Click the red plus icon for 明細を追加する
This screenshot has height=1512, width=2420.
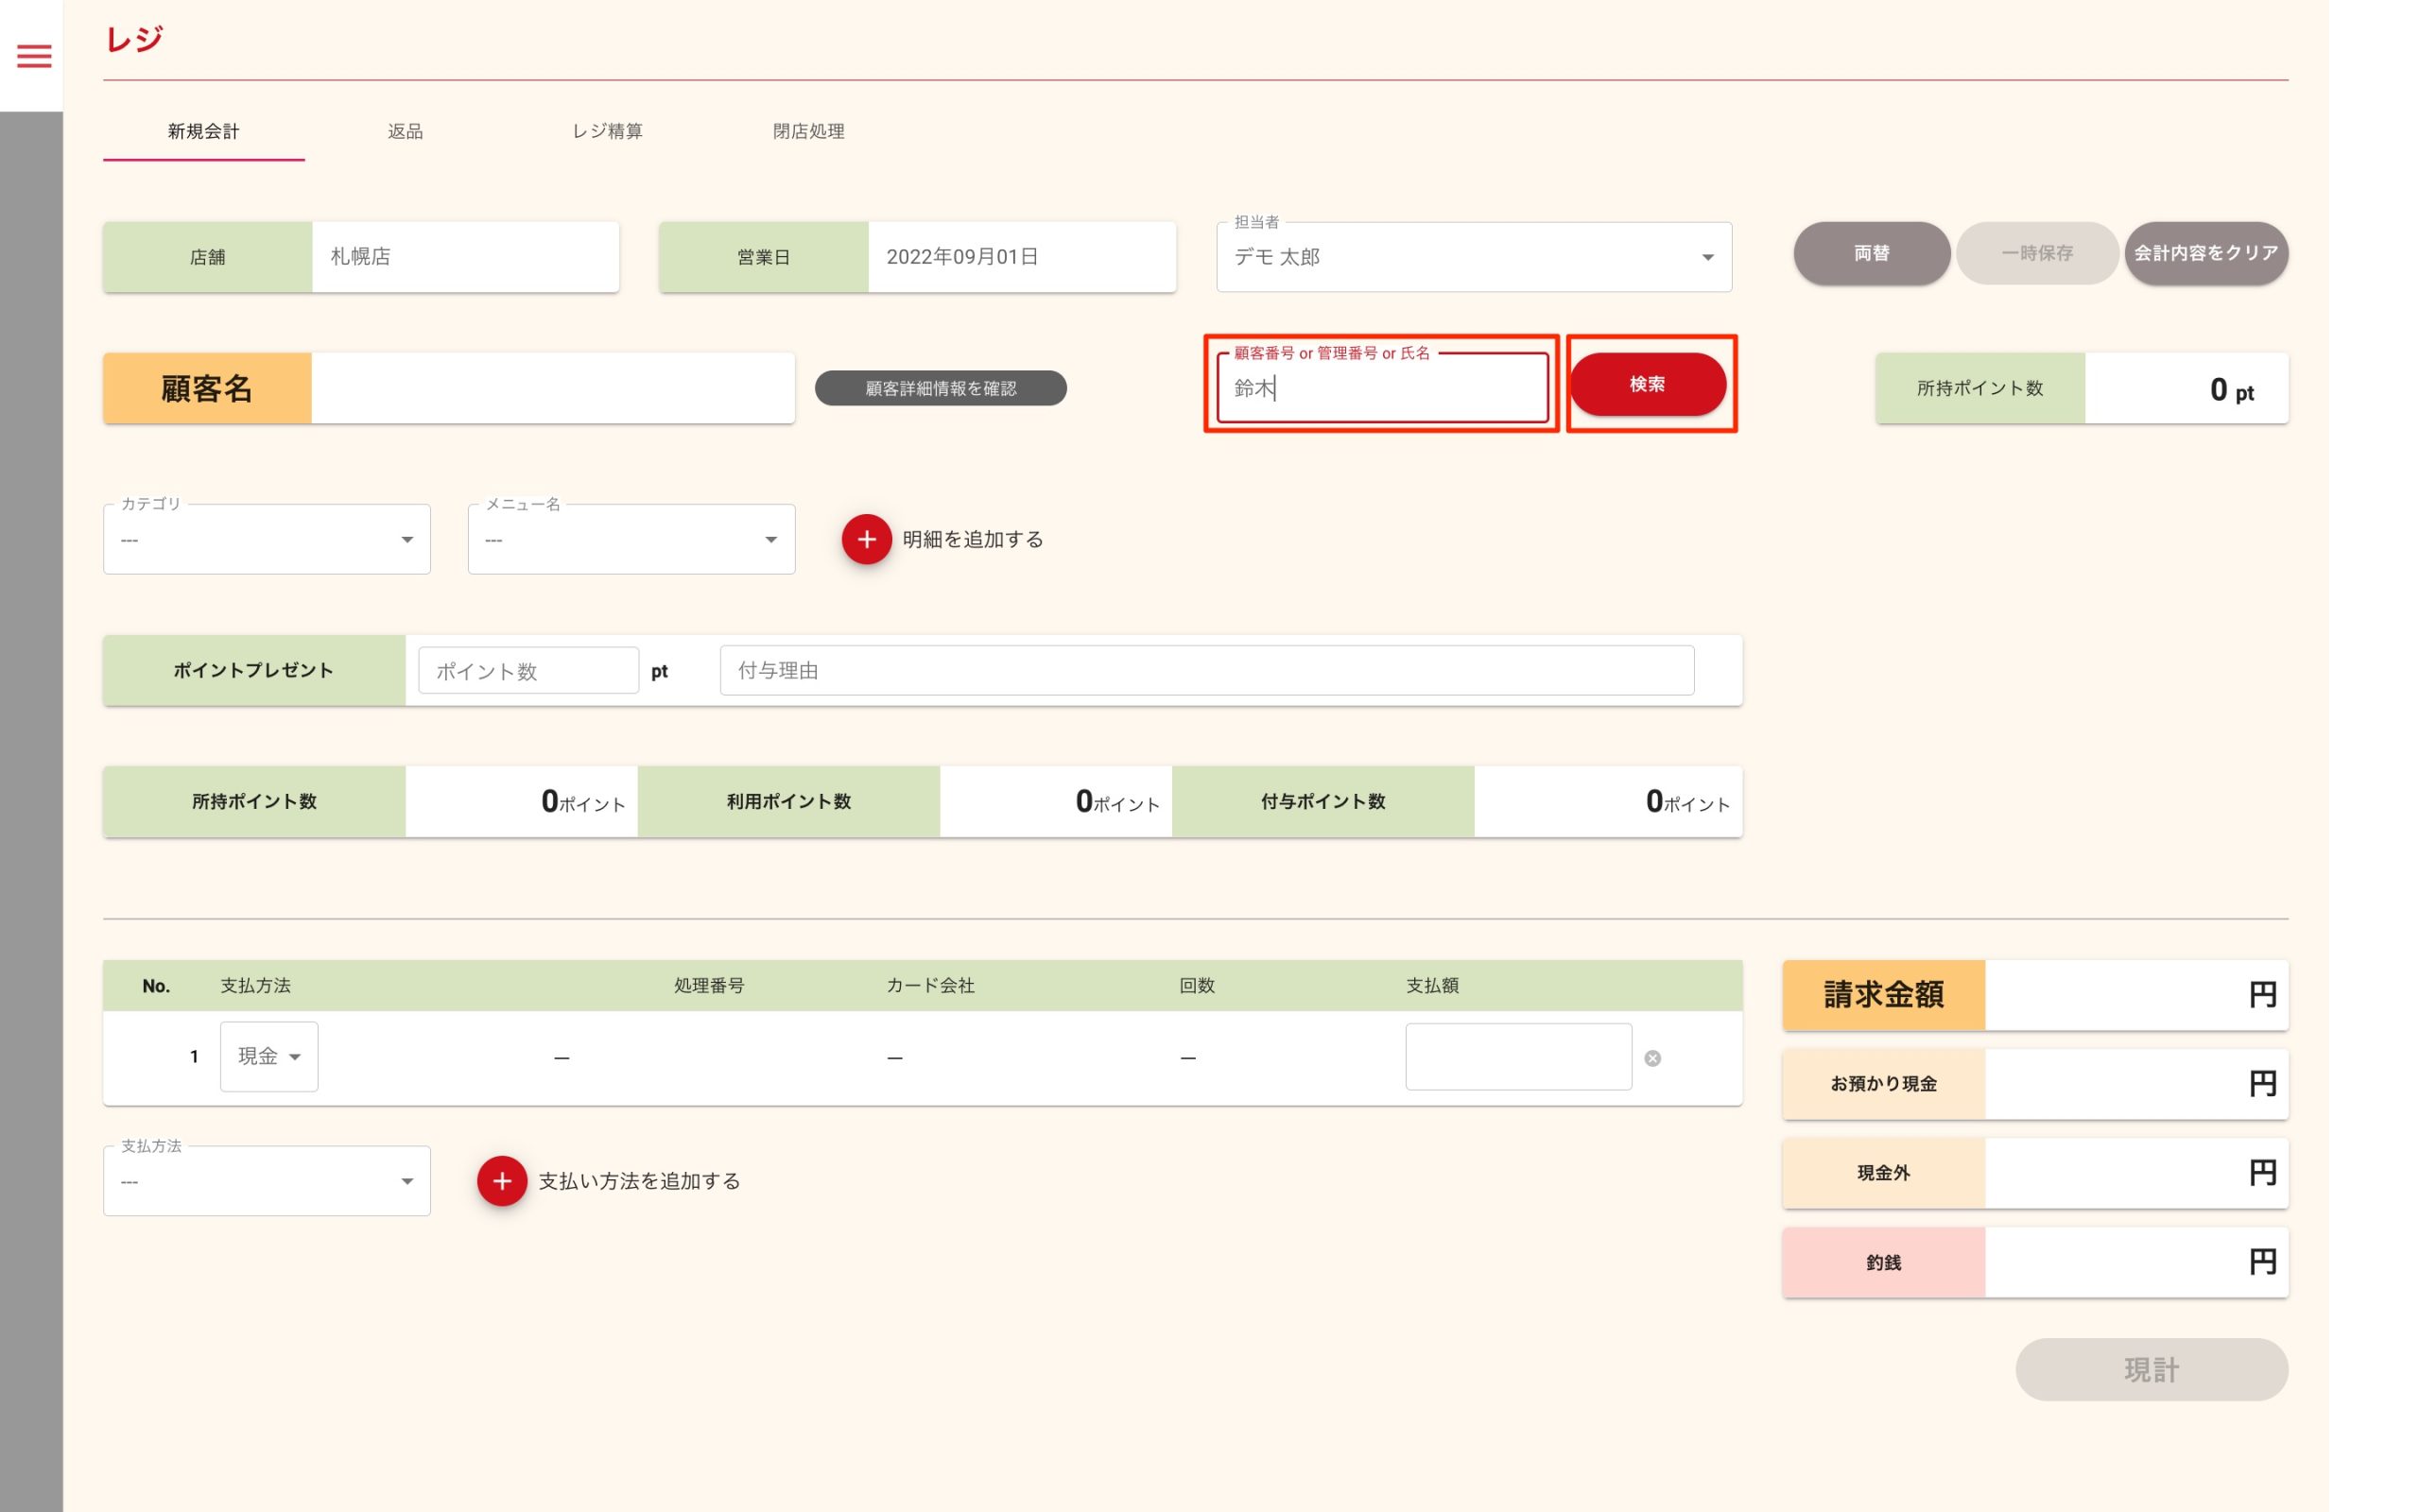click(866, 539)
